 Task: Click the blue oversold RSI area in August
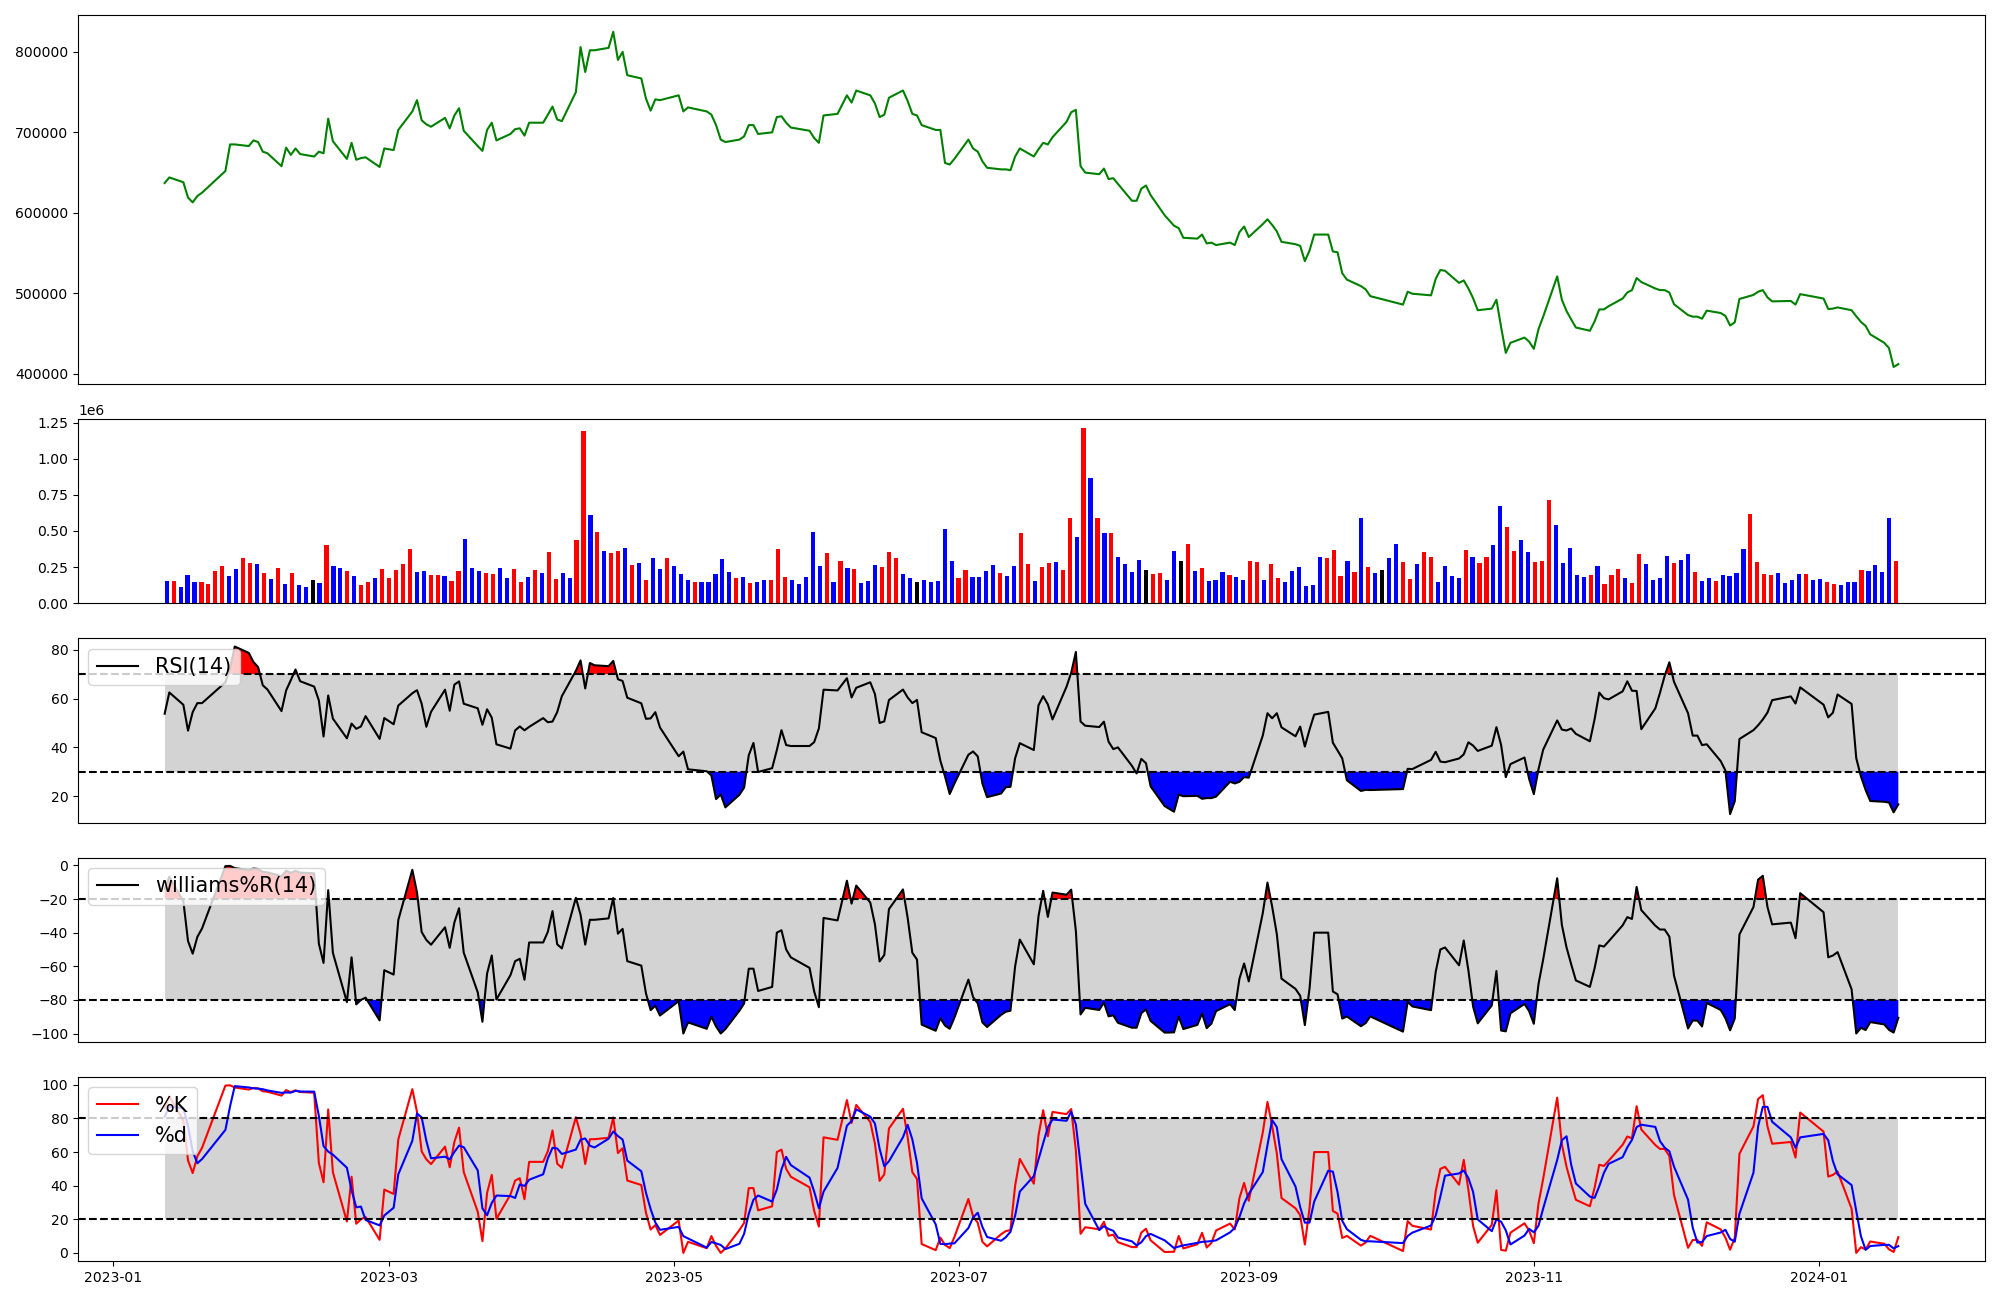(1190, 784)
